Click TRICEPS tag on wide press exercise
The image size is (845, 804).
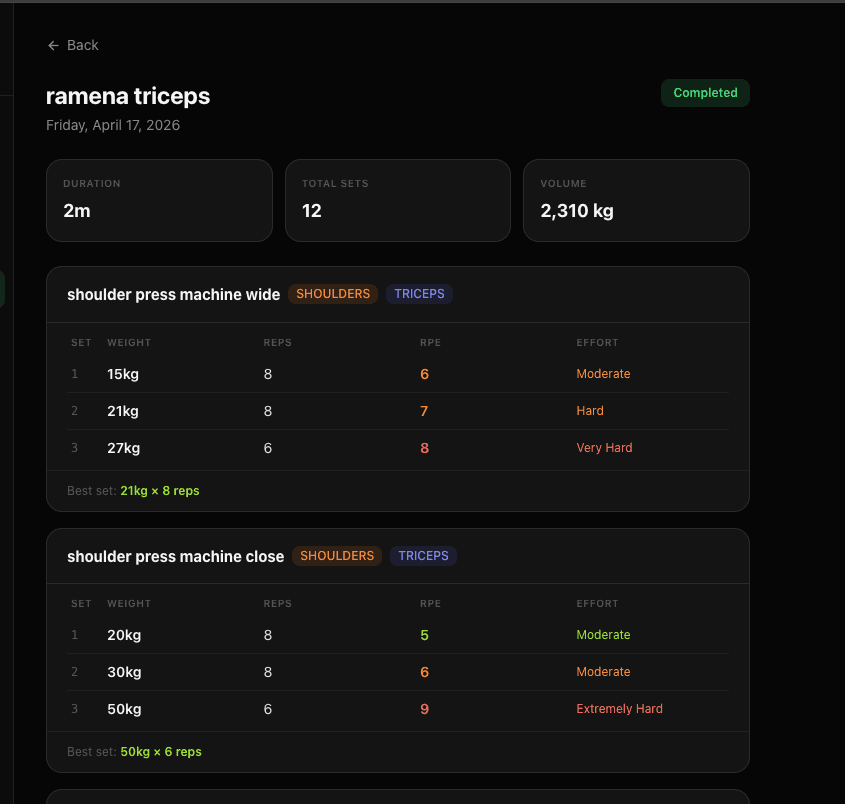420,294
